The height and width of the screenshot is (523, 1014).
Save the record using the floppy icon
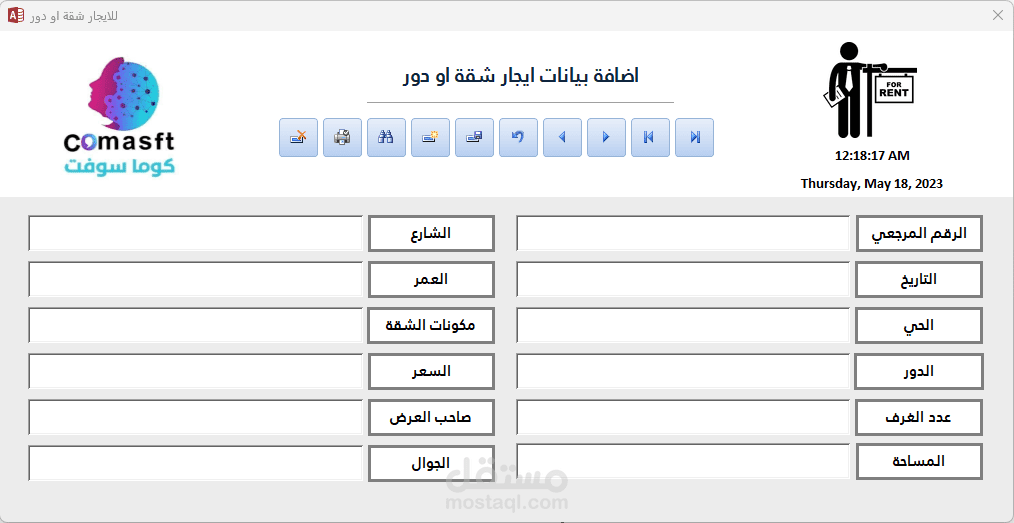pos(474,138)
